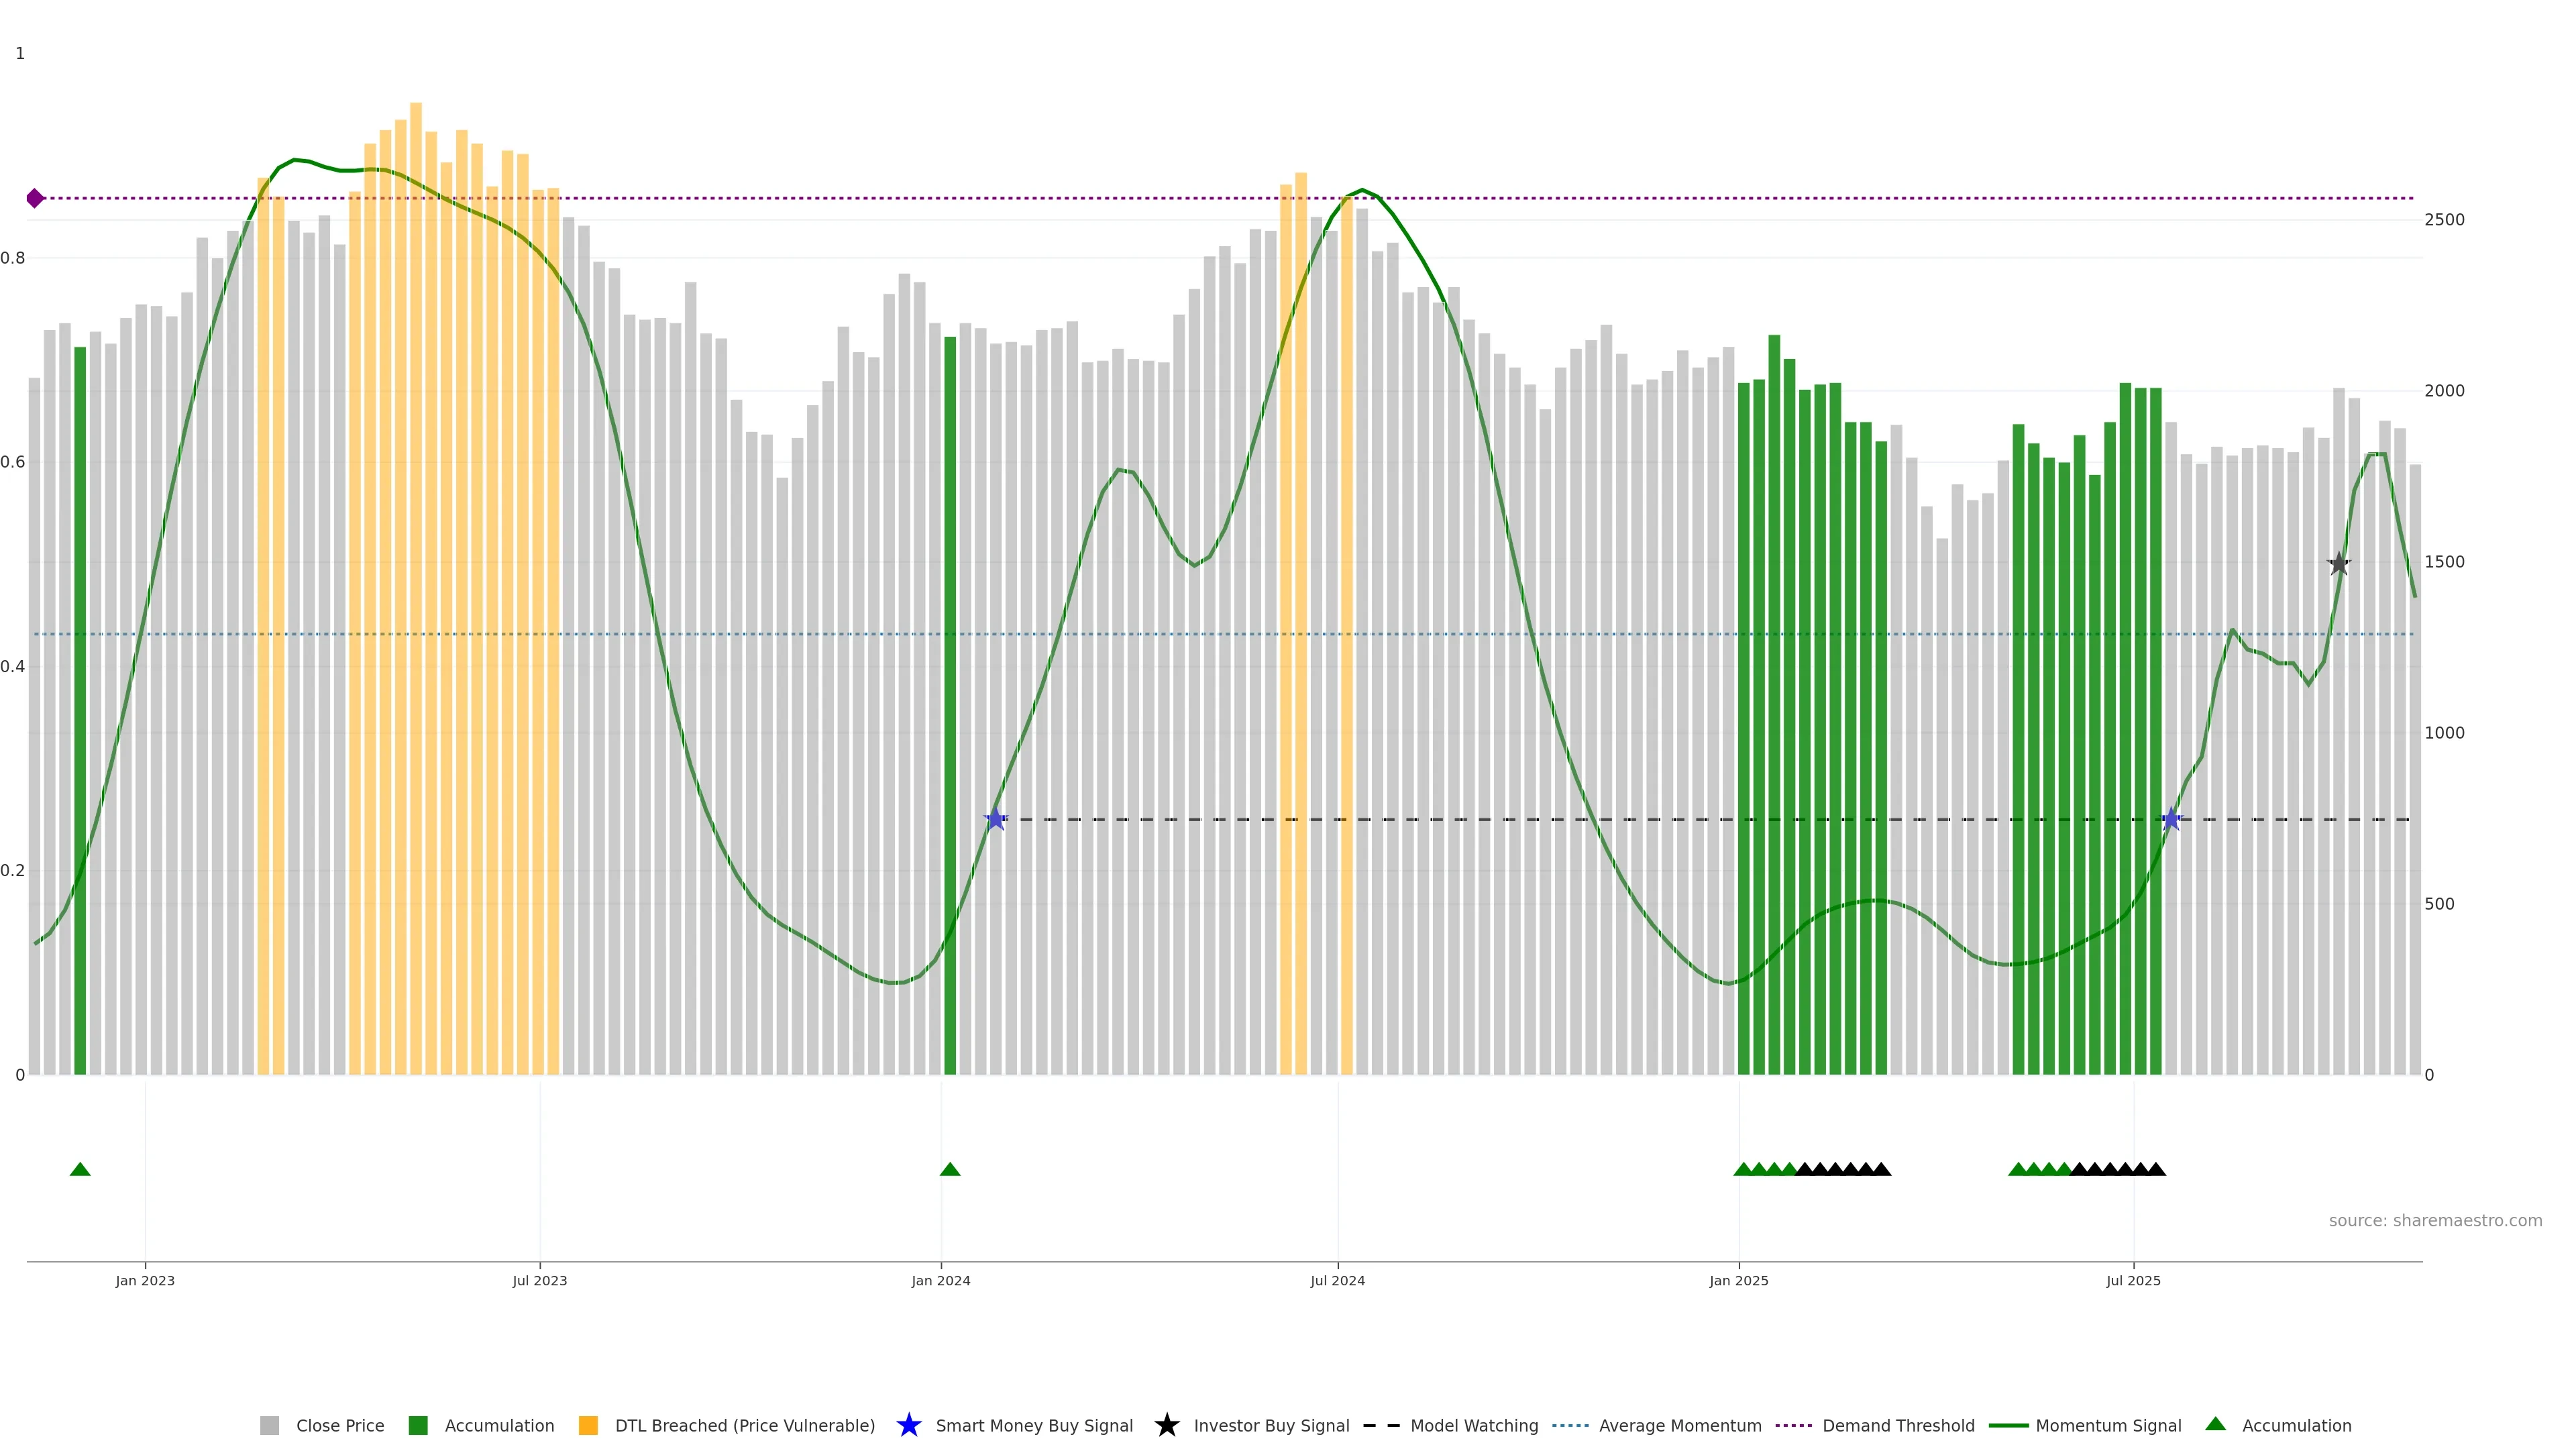This screenshot has height=1449, width=2576.
Task: Click the green triangle before Jan 2023
Action: 80,1169
